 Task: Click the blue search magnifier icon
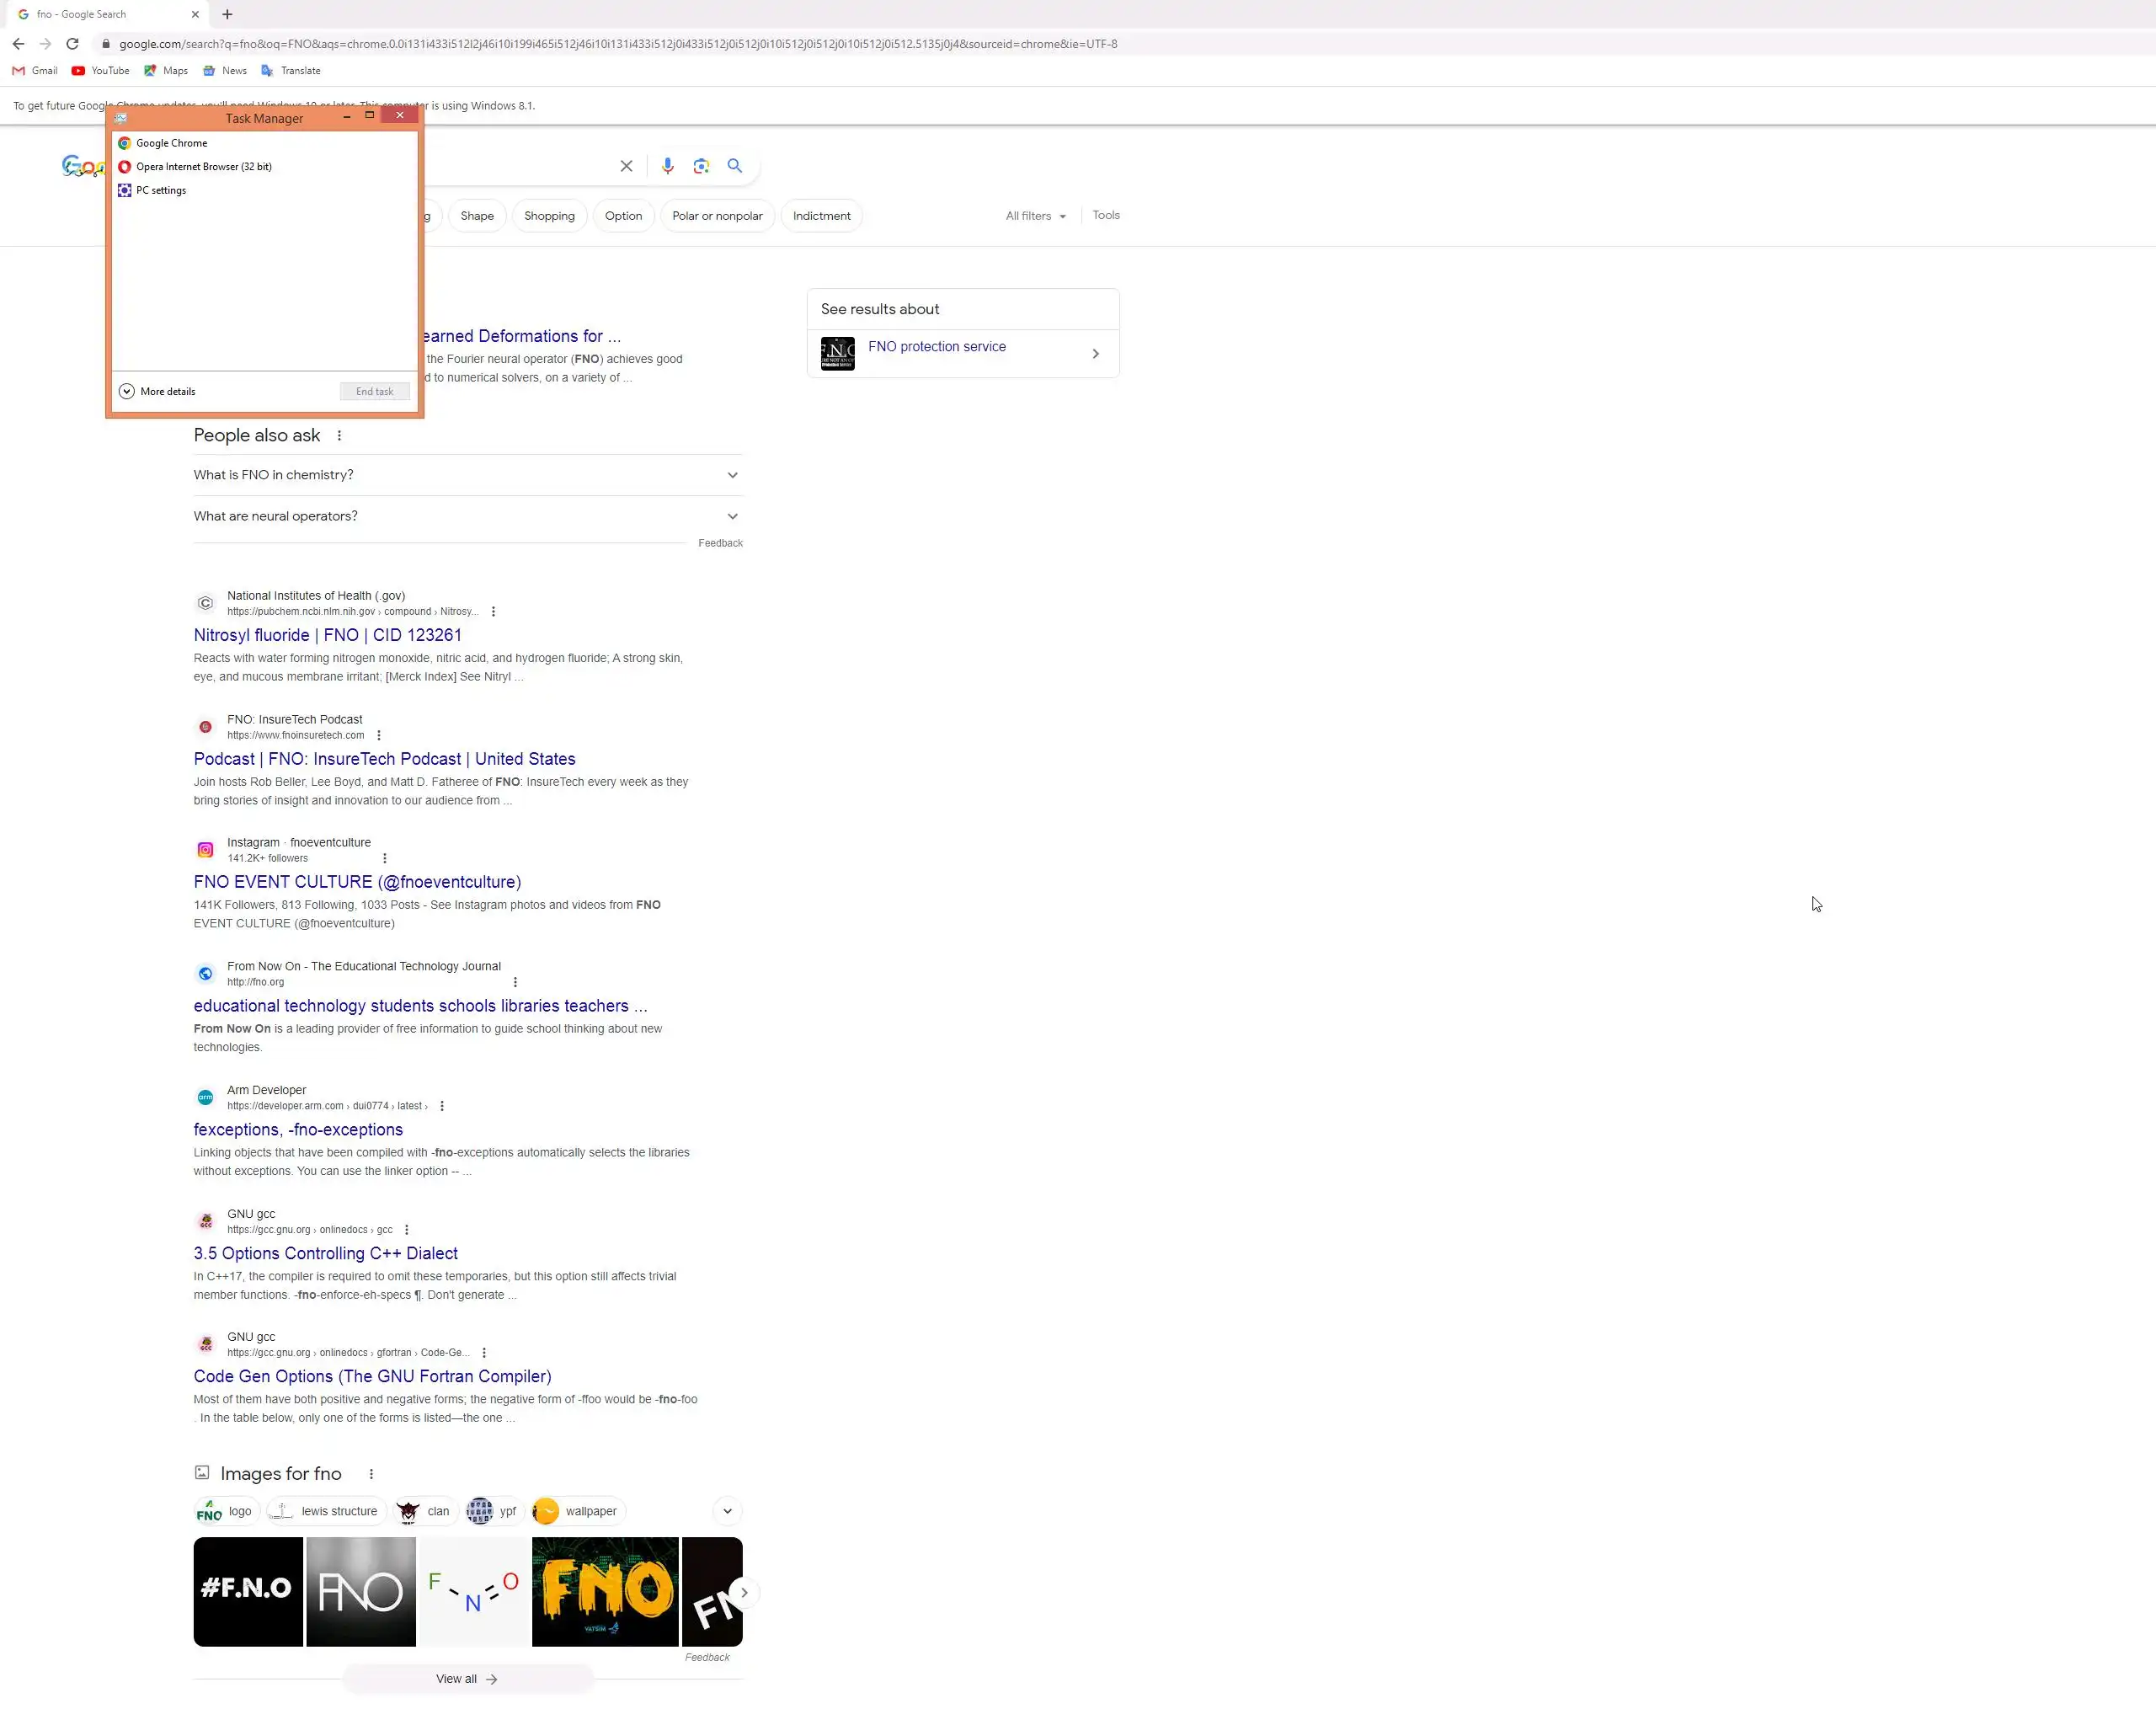[735, 166]
